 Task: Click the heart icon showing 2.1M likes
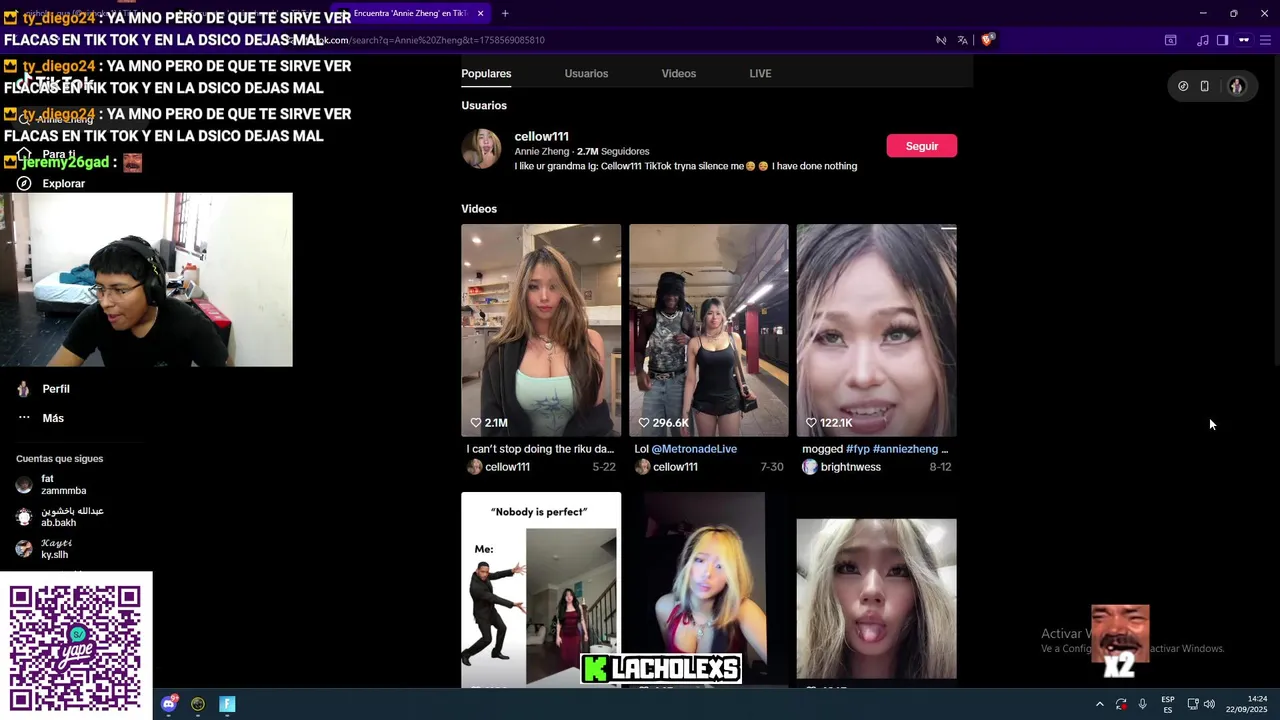point(476,423)
